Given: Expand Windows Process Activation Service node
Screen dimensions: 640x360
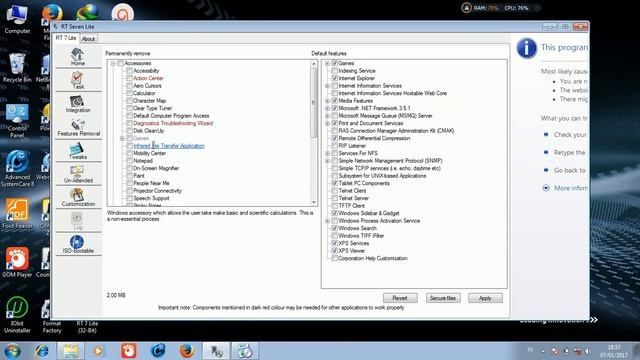Looking at the screenshot, I should pyautogui.click(x=327, y=221).
